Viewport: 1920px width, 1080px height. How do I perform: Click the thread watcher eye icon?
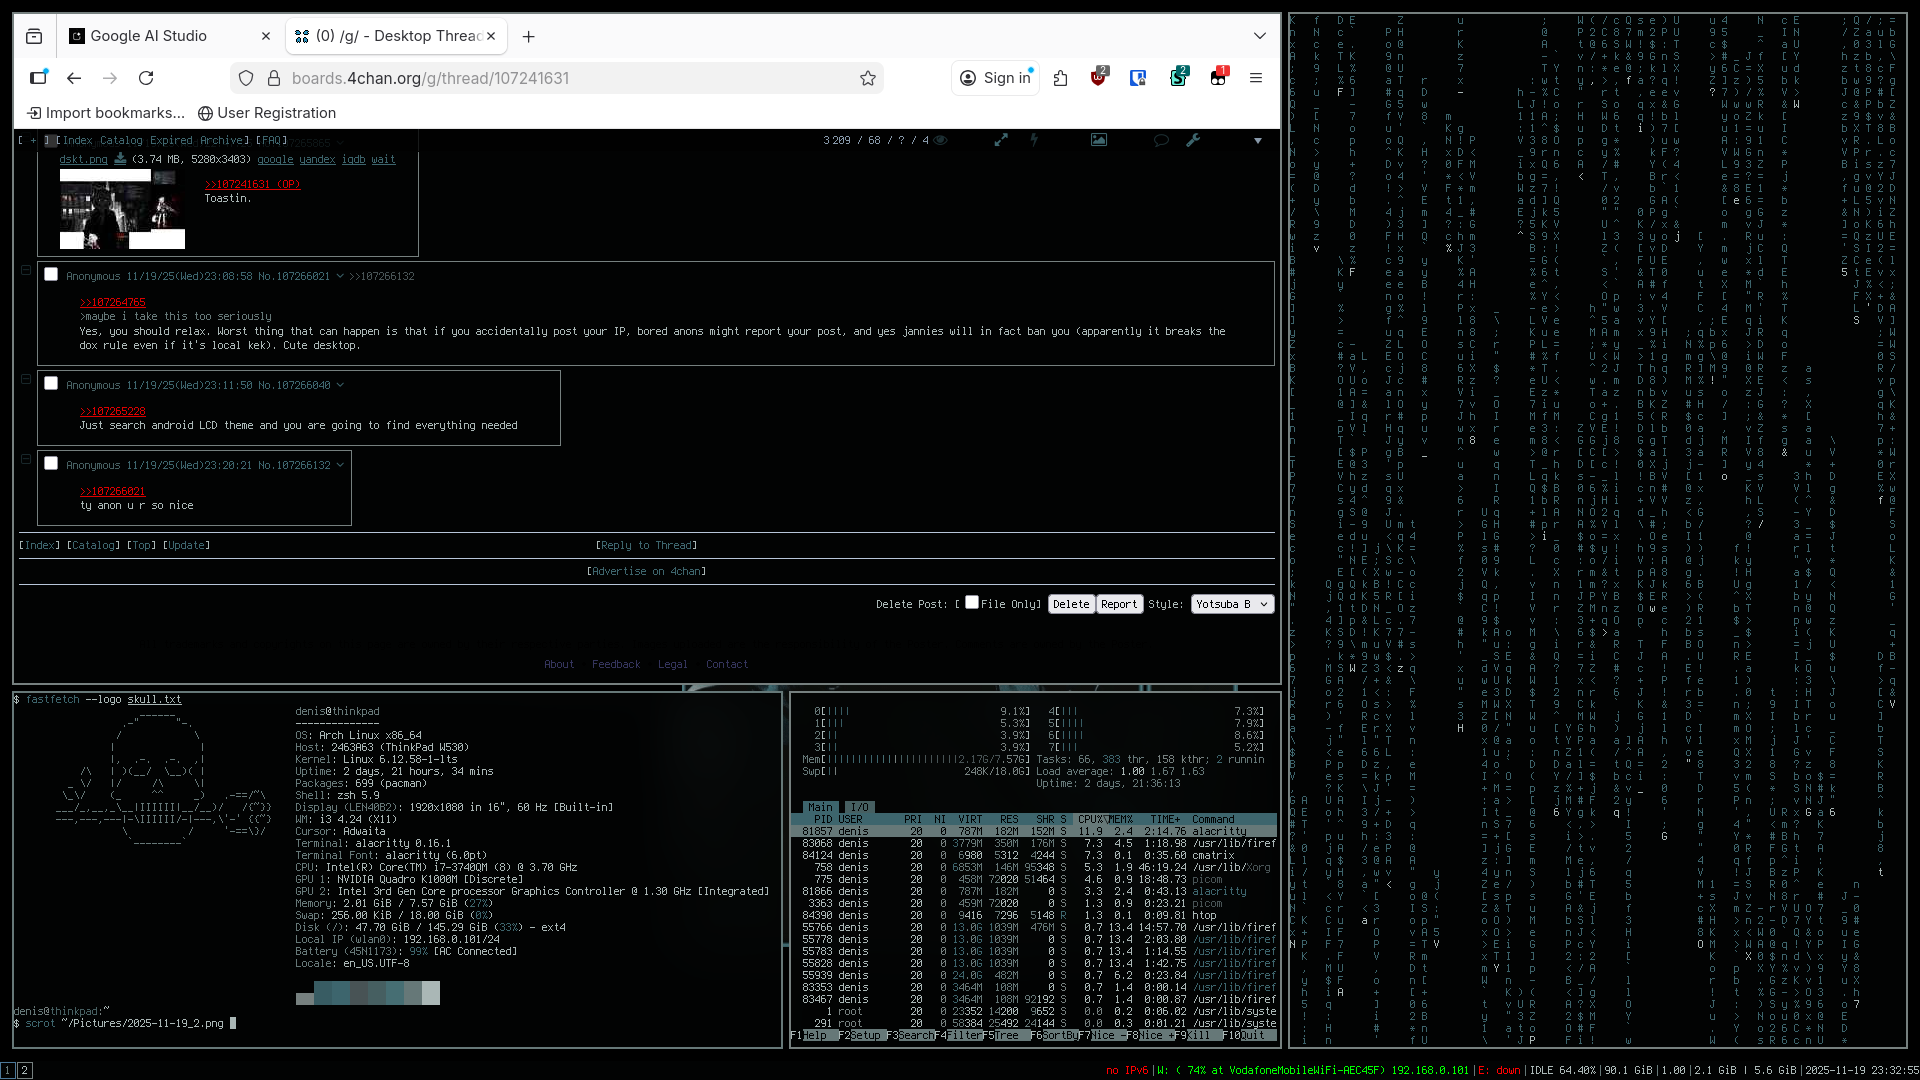940,141
